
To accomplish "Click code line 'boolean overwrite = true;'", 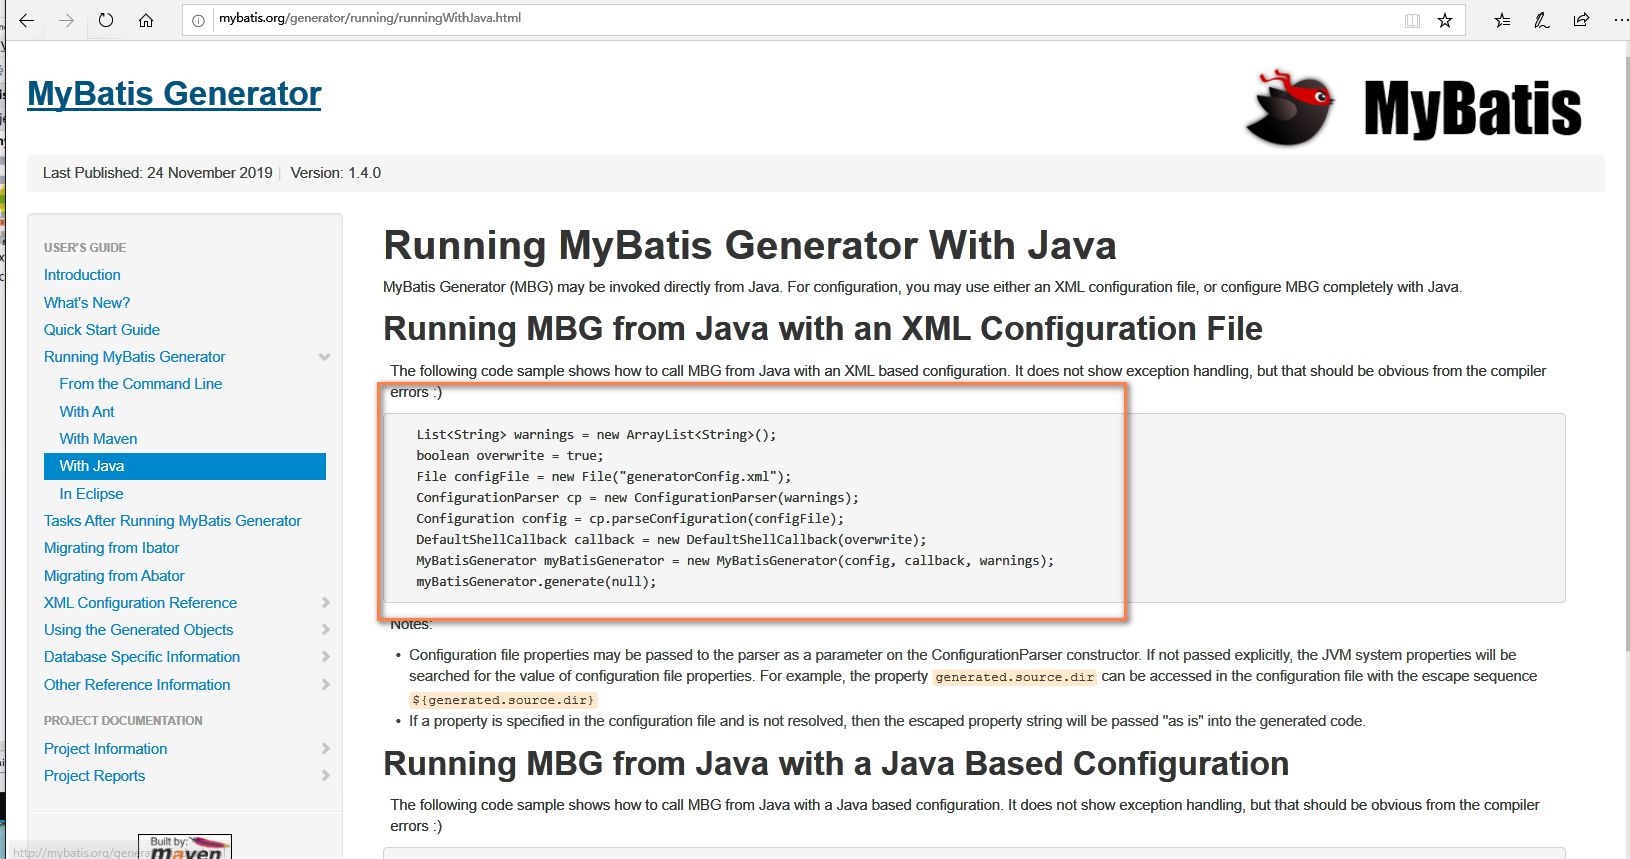I will (510, 456).
